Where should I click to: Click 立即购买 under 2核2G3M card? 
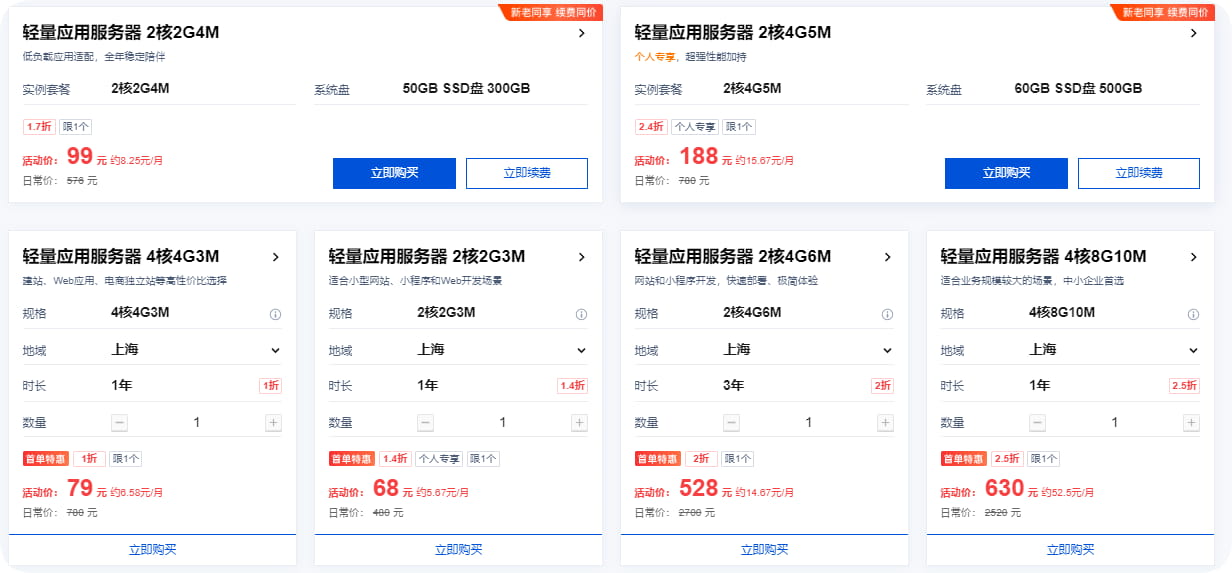click(458, 549)
